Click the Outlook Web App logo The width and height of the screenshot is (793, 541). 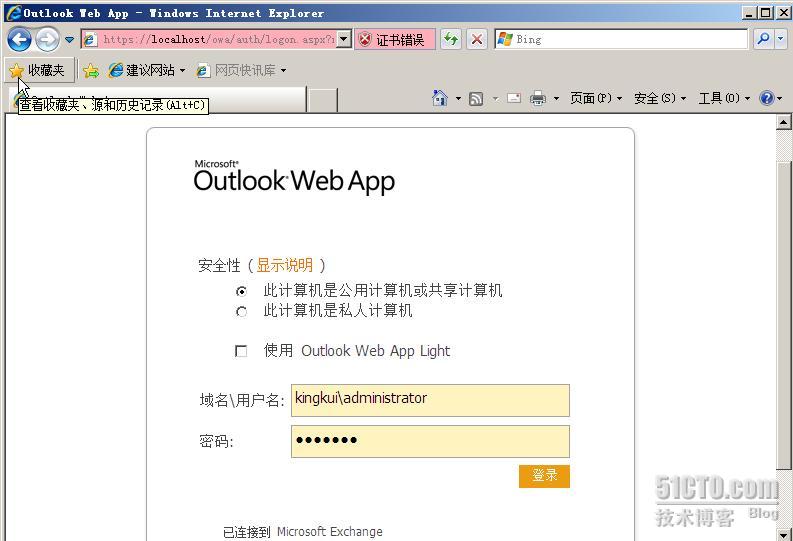[294, 177]
